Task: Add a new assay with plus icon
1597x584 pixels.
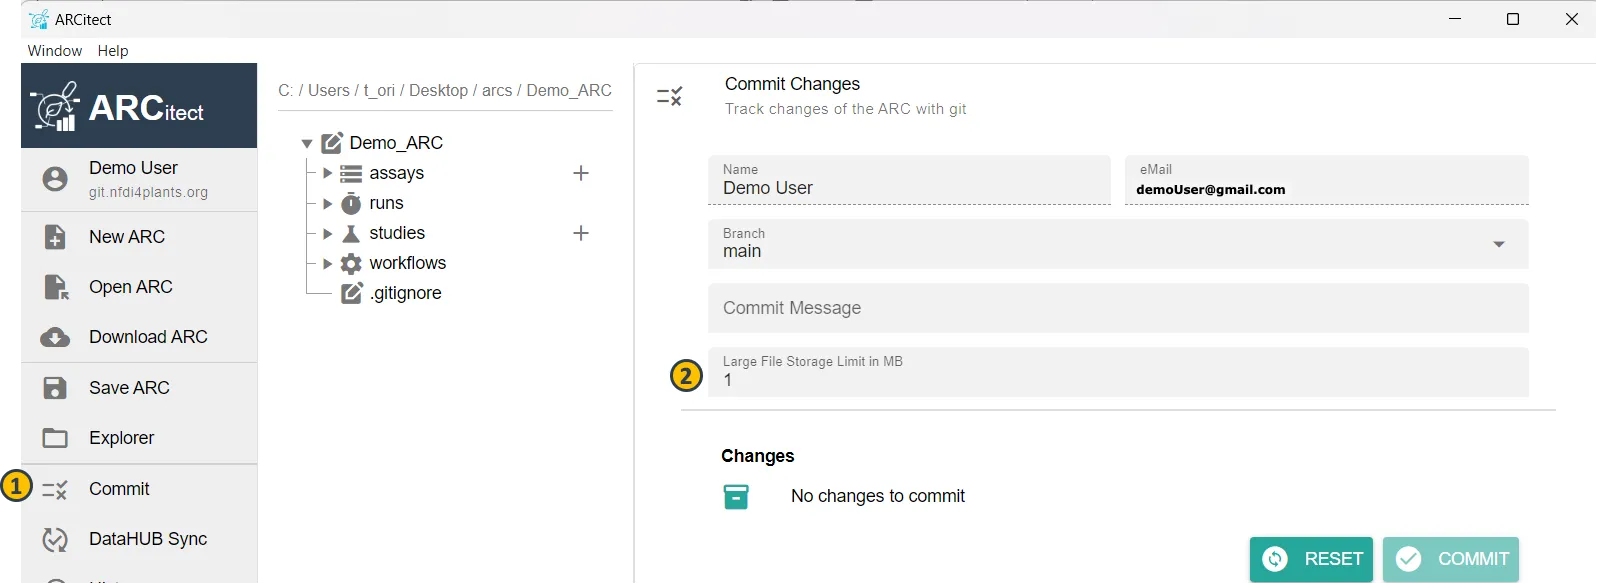Action: 580,173
